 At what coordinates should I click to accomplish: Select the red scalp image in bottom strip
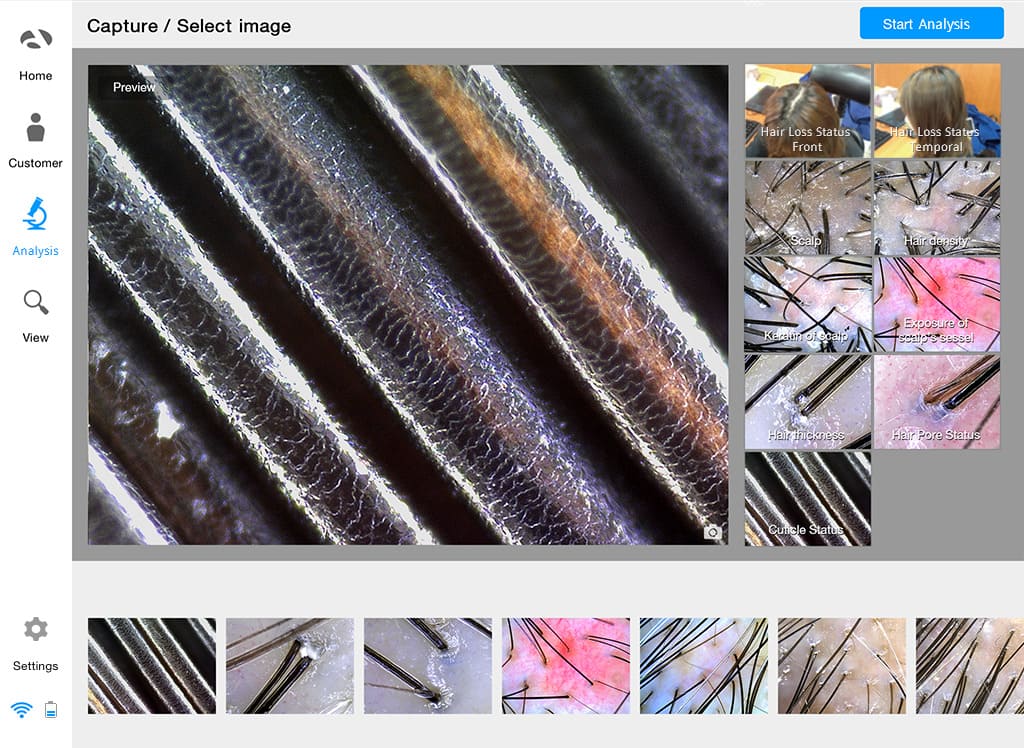click(x=566, y=666)
